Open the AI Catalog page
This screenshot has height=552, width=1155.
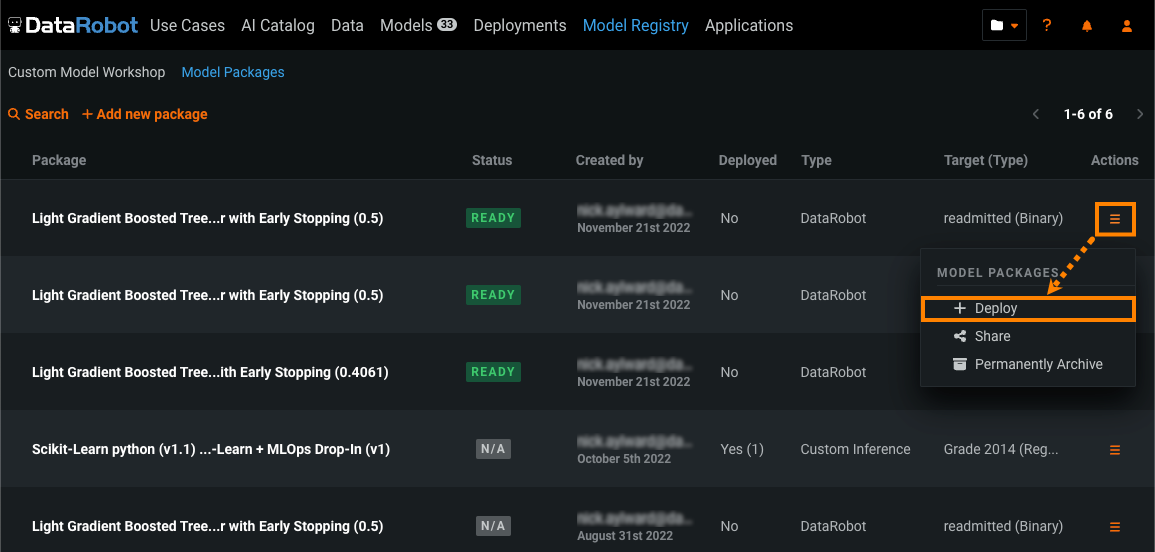[x=278, y=26]
